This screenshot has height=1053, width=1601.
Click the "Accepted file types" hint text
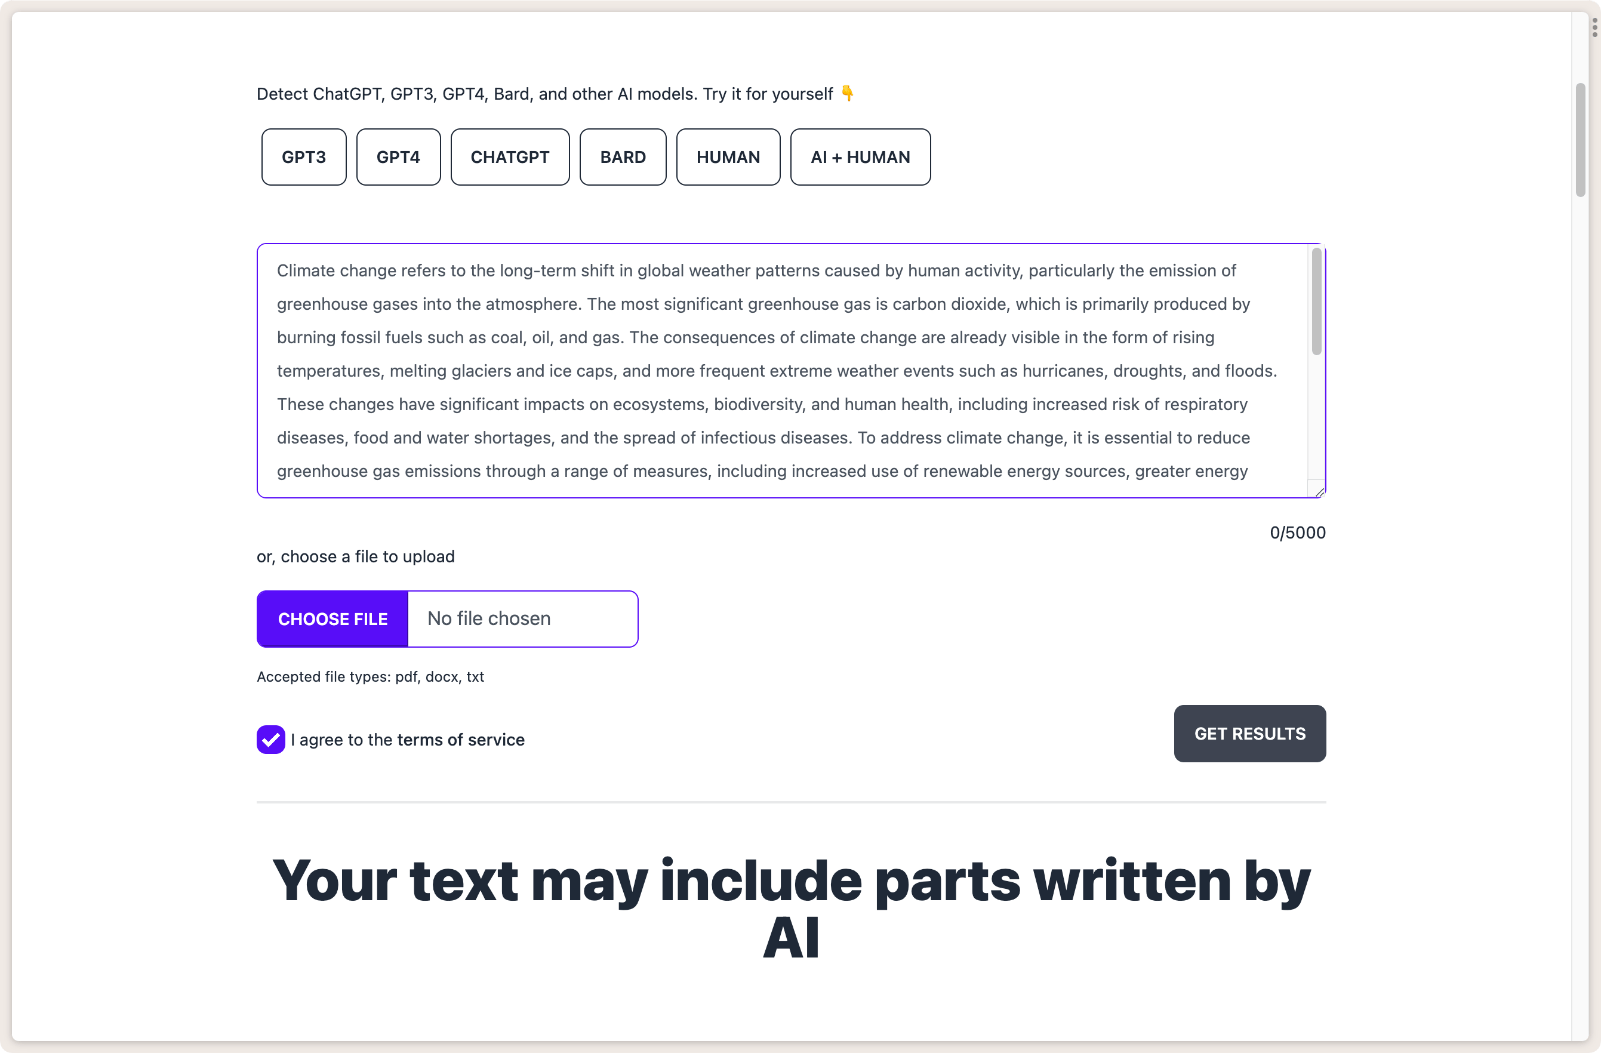click(x=370, y=677)
